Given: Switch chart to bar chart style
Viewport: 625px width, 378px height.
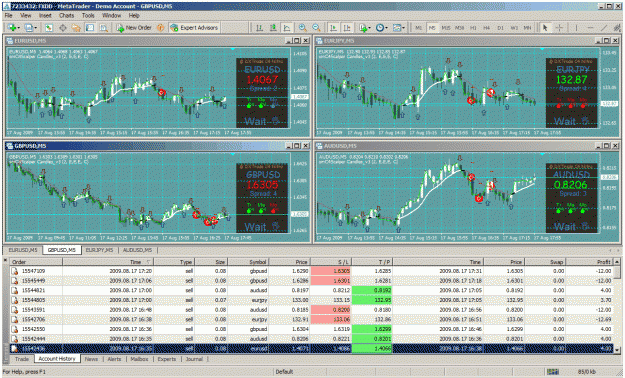Looking at the screenshot, I should point(259,28).
